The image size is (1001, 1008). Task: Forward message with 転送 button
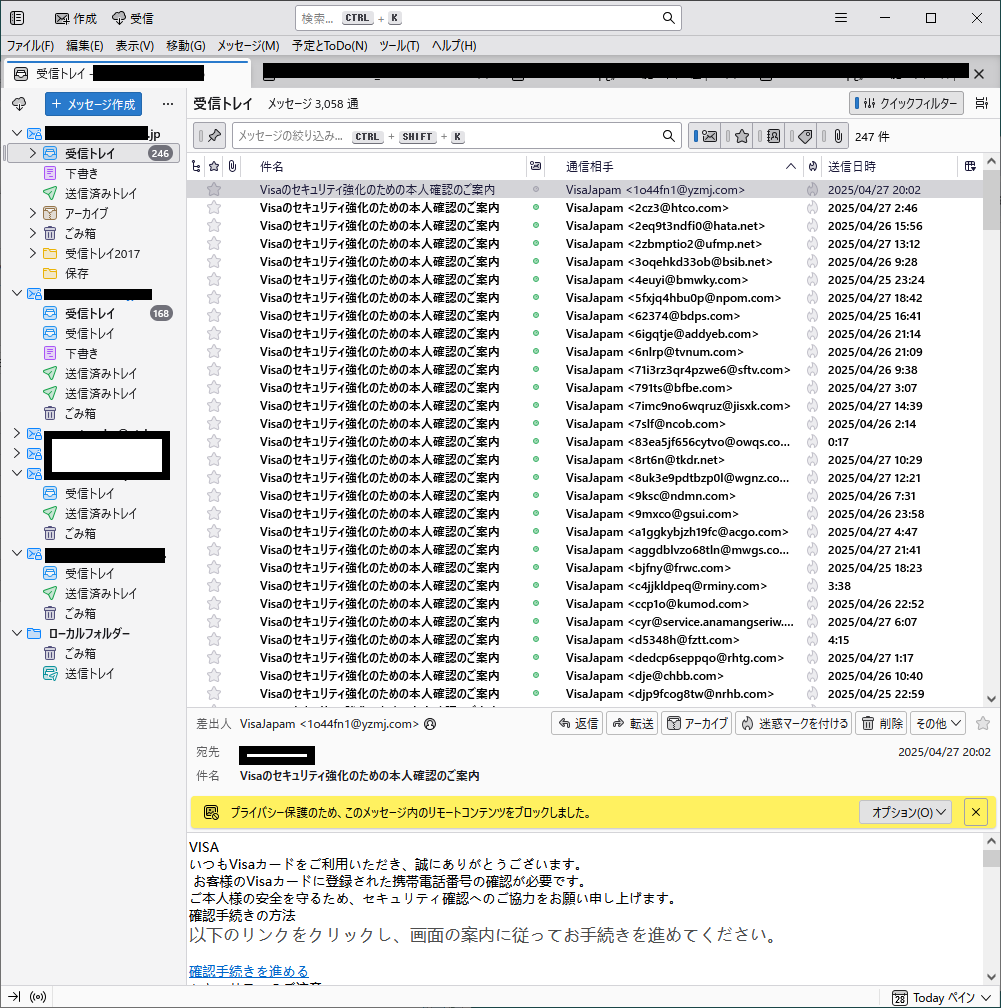632,724
